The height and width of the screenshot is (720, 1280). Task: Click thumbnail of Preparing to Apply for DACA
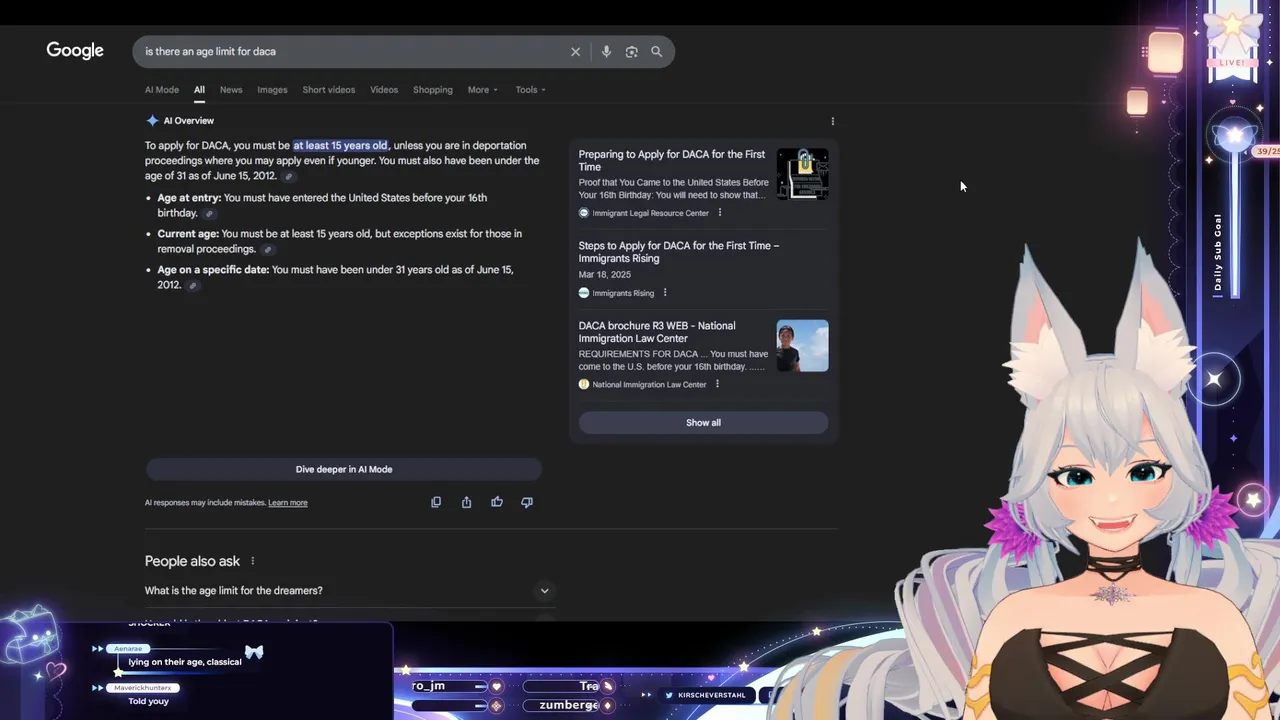coord(802,174)
